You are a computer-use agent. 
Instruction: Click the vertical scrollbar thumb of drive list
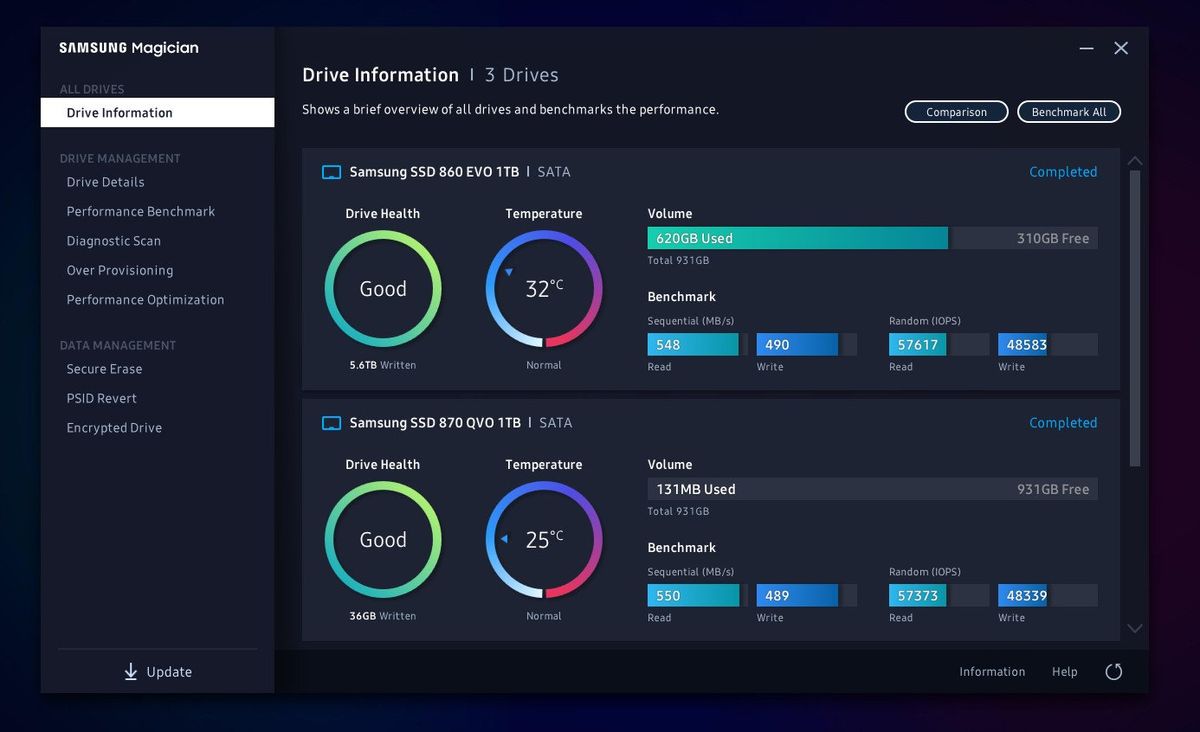tap(1134, 318)
